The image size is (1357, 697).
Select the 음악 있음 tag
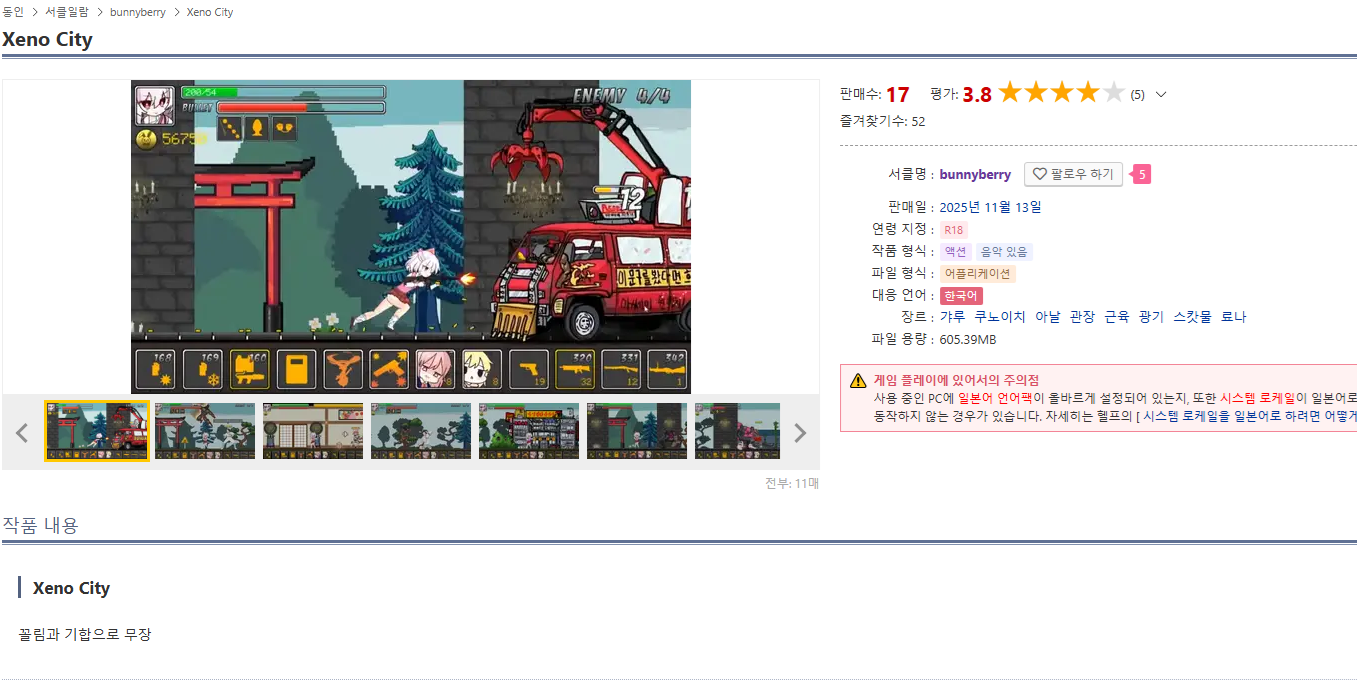[x=1003, y=252]
